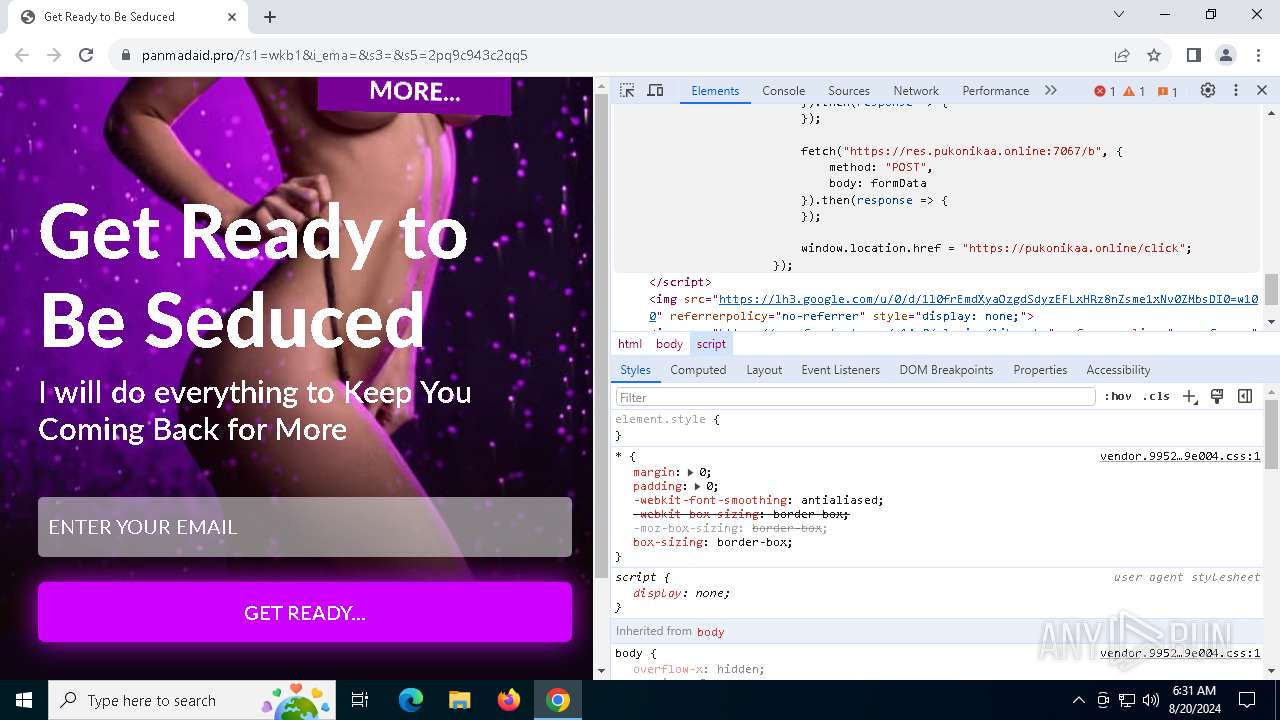Switch to the Sources tab
The height and width of the screenshot is (720, 1280).
click(848, 90)
